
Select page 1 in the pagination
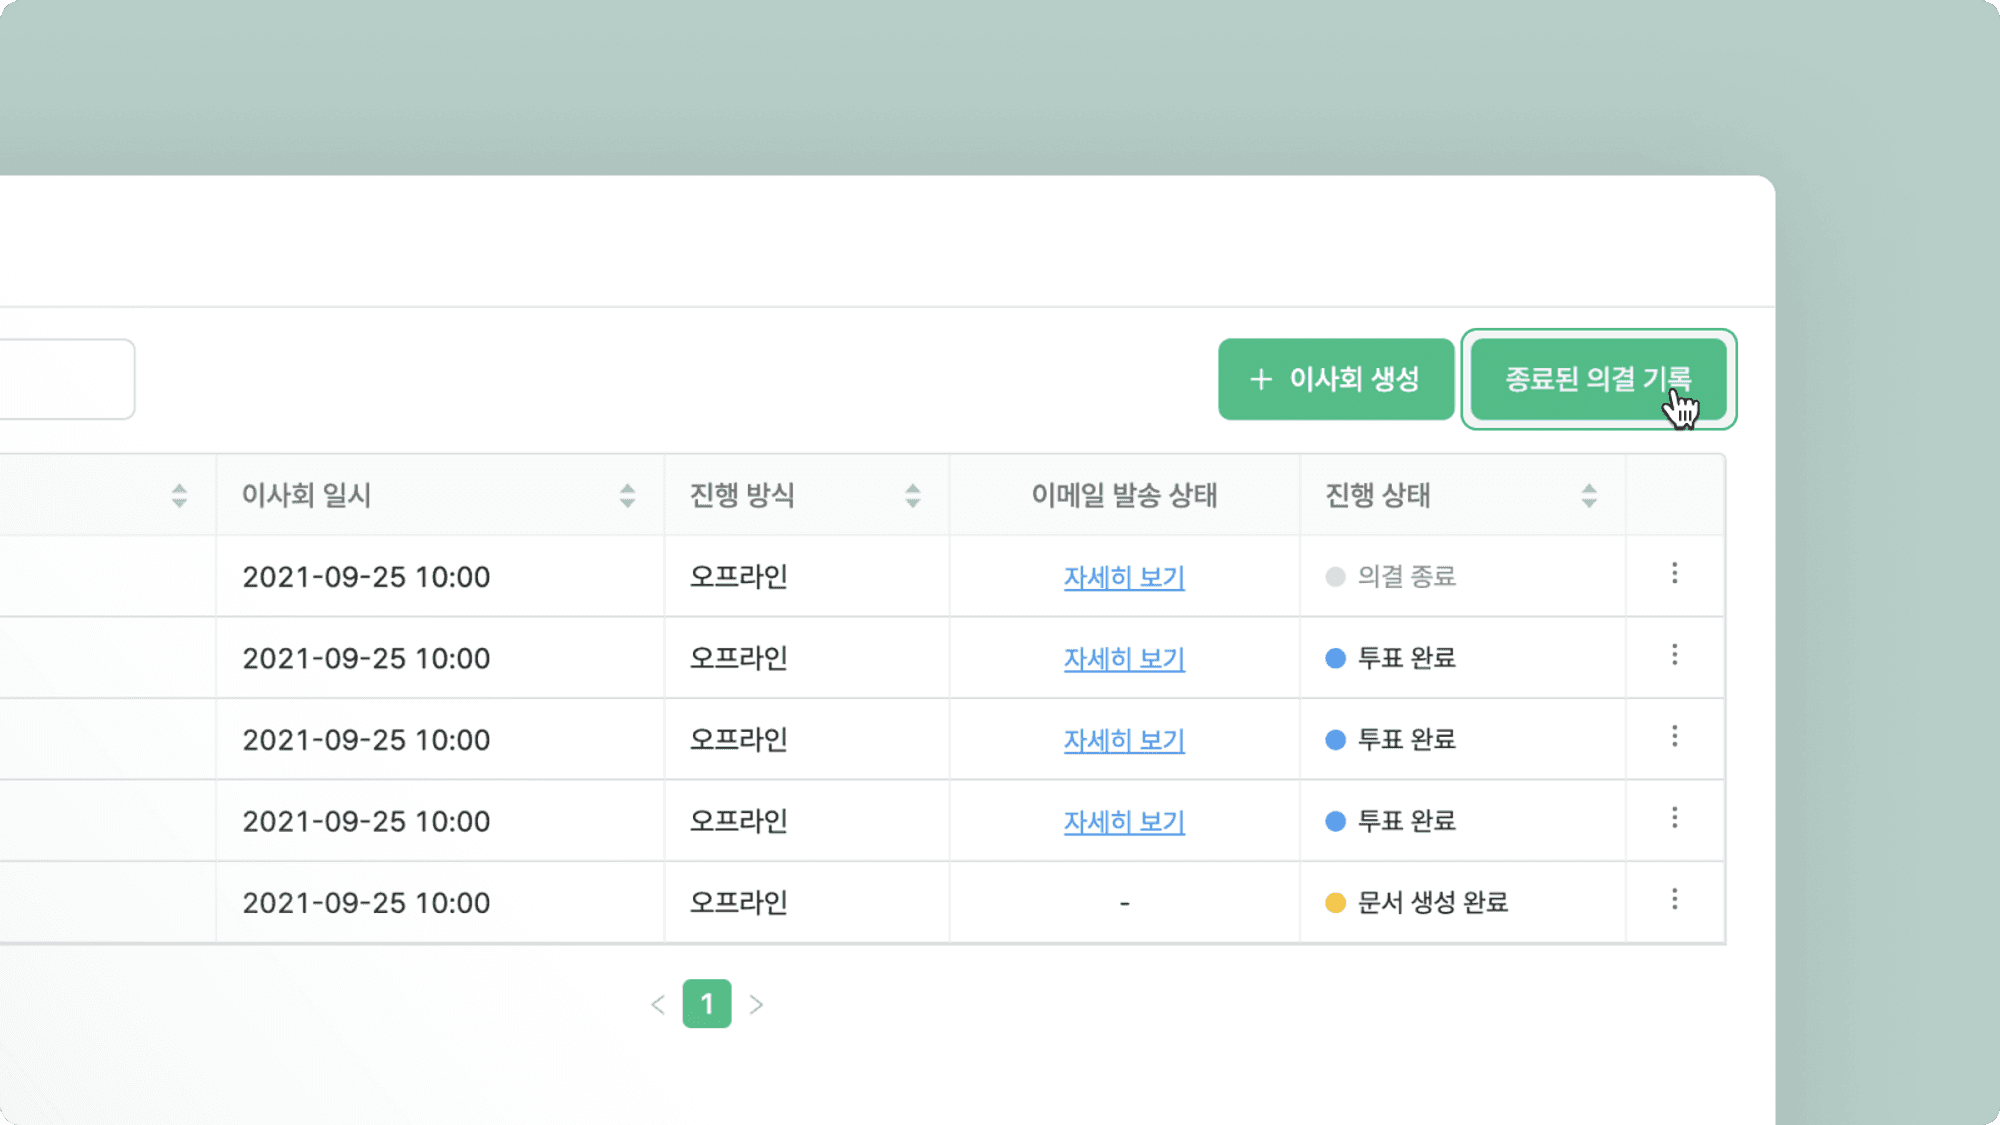click(706, 1004)
